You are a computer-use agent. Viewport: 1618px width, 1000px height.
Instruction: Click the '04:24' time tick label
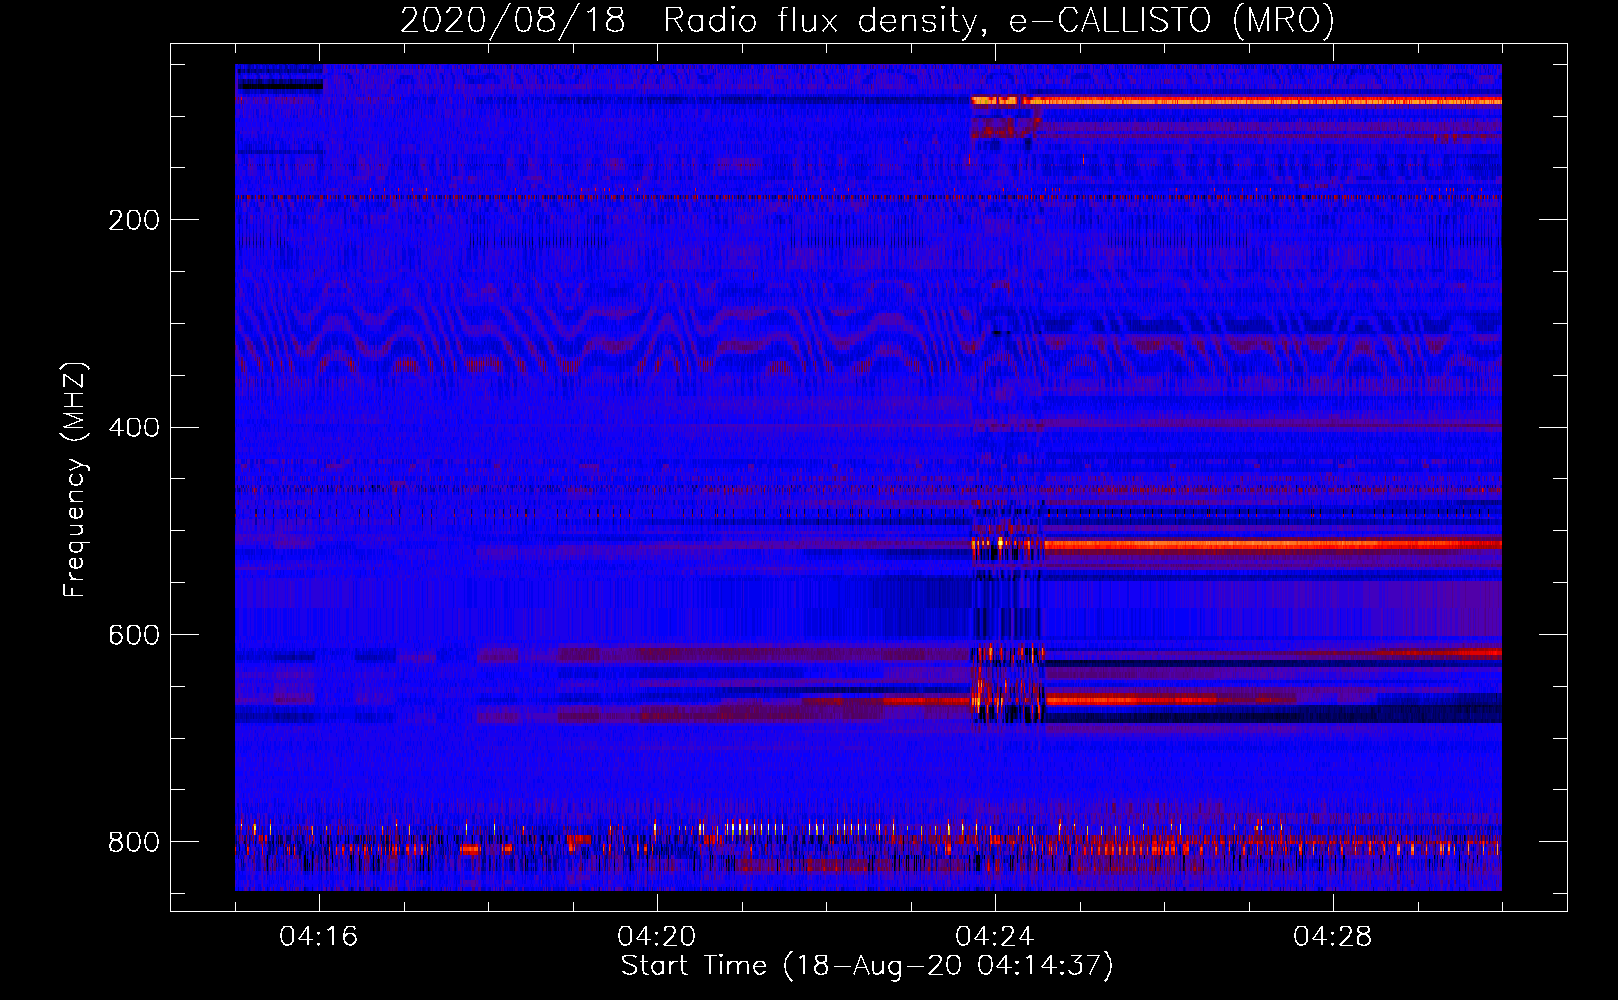coord(995,936)
